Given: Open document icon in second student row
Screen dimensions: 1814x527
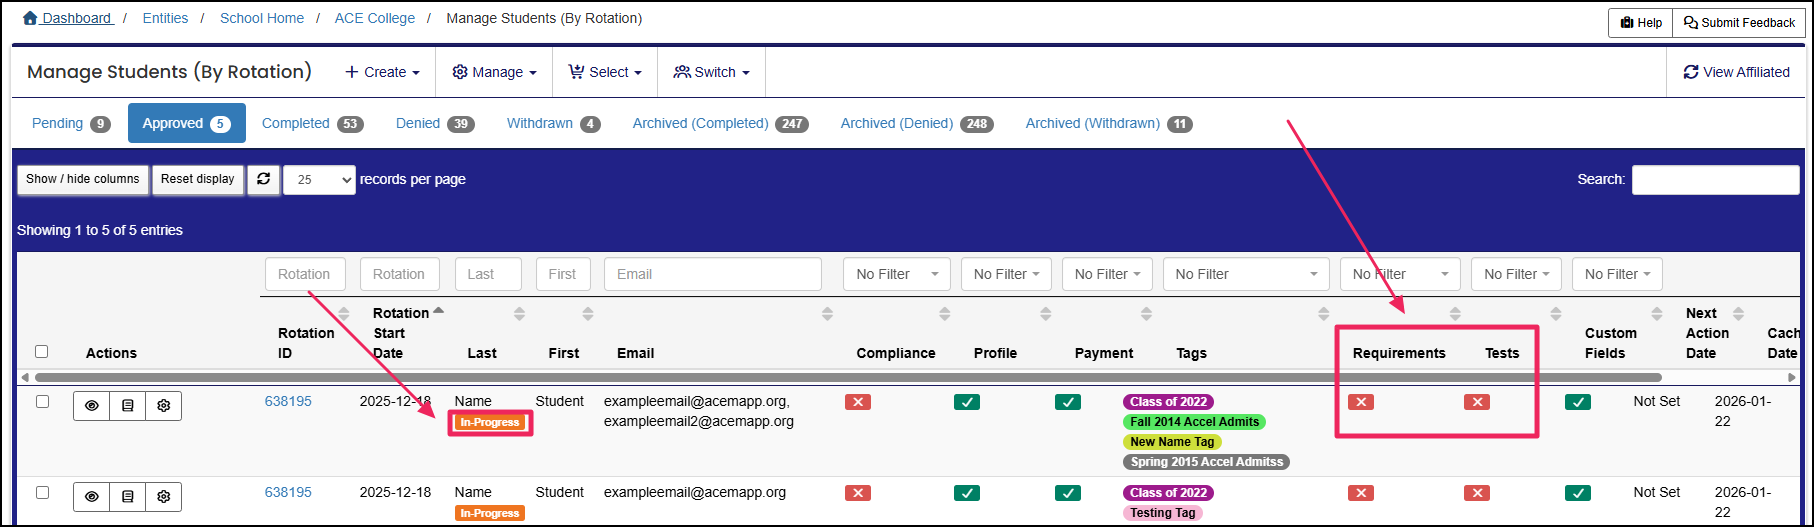Looking at the screenshot, I should [x=128, y=497].
